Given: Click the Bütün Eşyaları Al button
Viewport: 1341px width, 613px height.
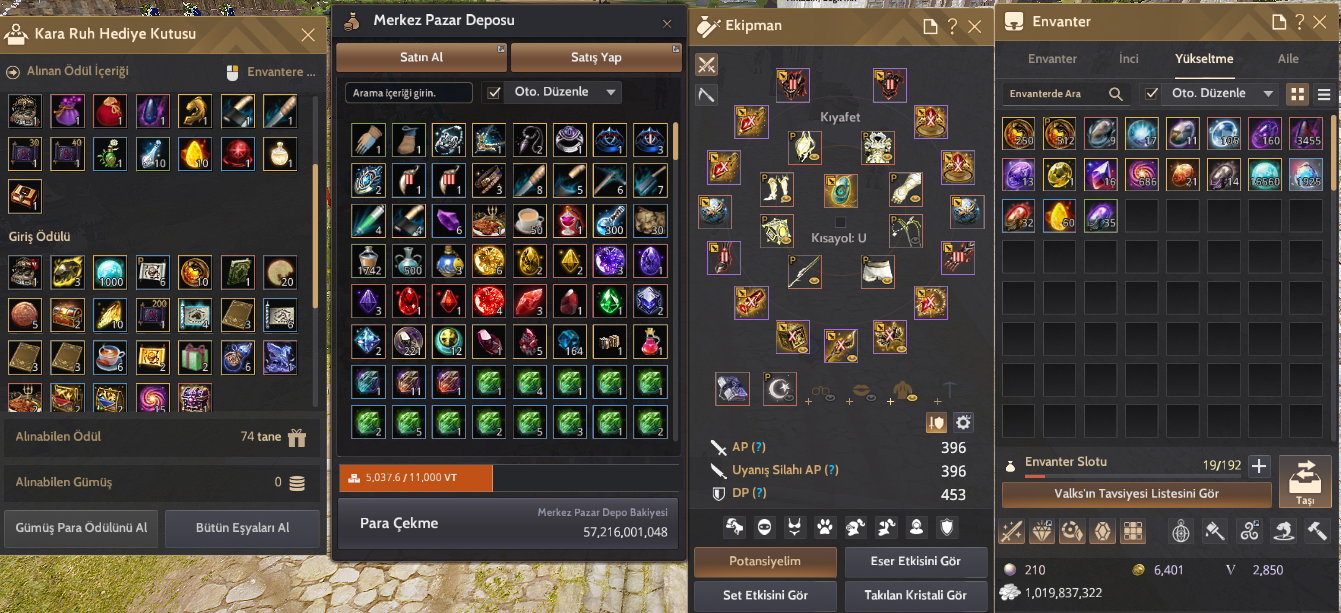Looking at the screenshot, I should point(243,528).
